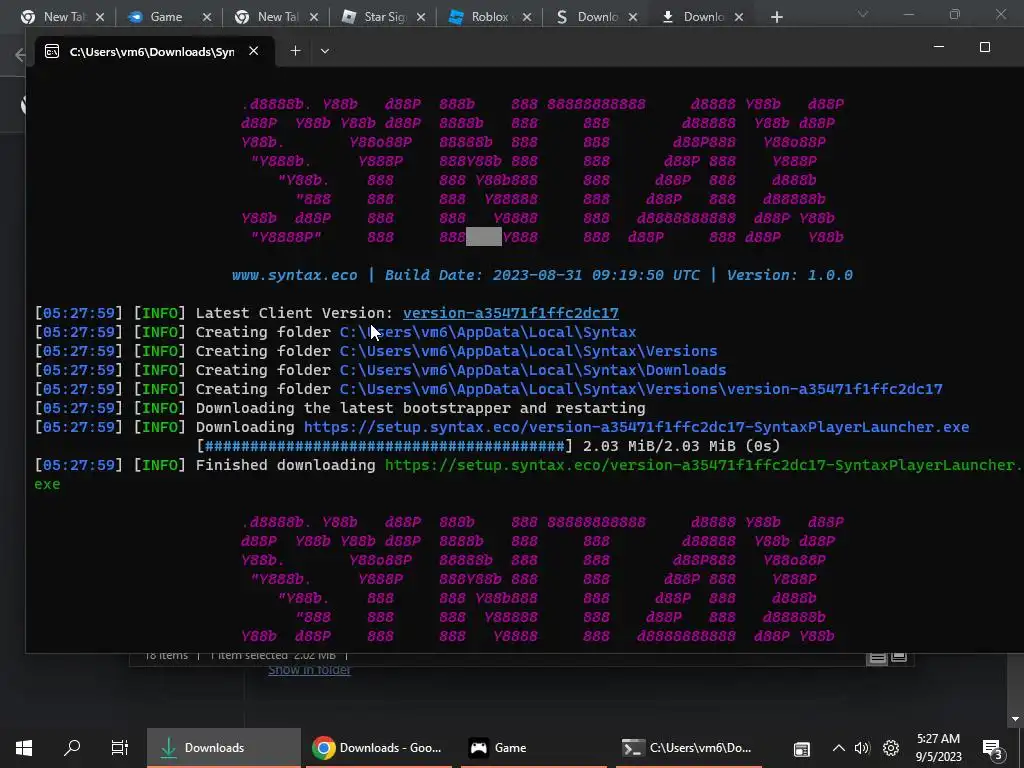The image size is (1024, 768).
Task: Open the settings gear tray icon
Action: pos(891,748)
